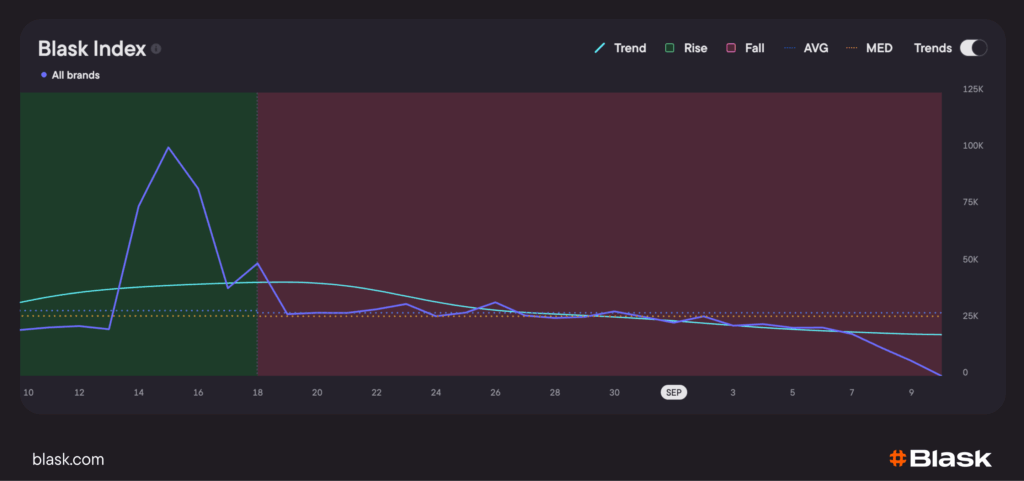The width and height of the screenshot is (1024, 481).
Task: Click the date 10 axis label
Action: 28,393
